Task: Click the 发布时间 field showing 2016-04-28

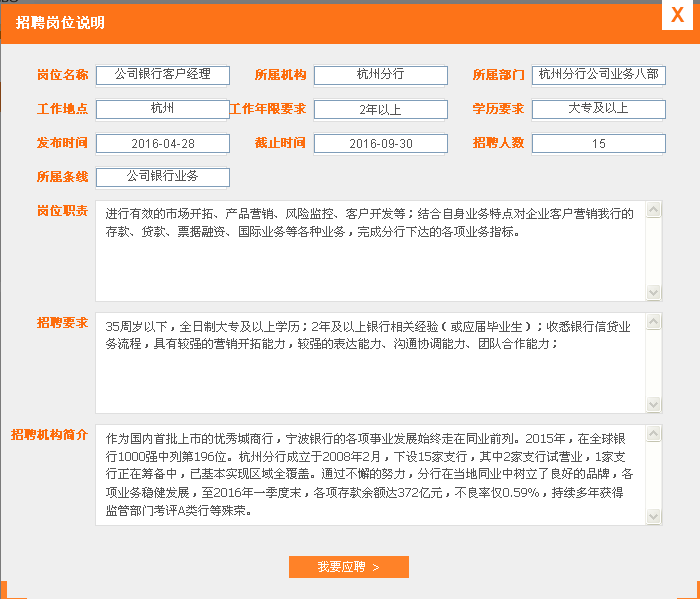Action: [163, 143]
